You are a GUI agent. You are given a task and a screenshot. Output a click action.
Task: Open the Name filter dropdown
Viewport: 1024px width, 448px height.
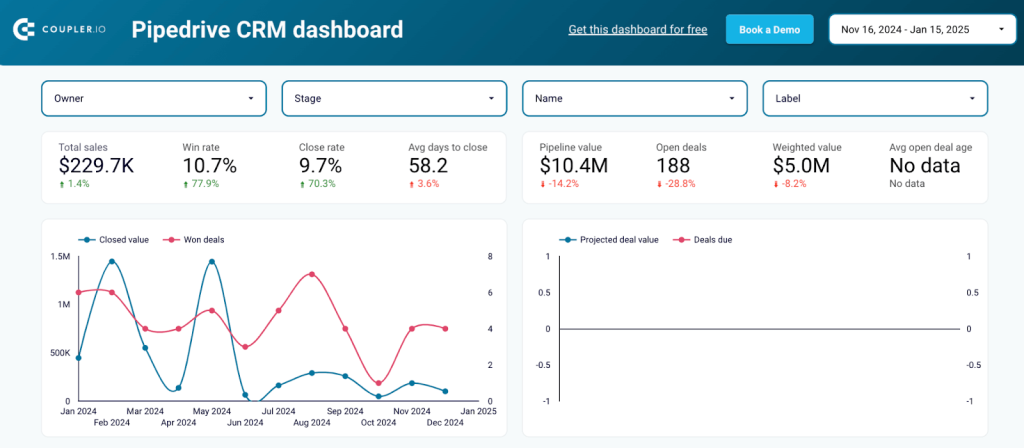point(635,99)
